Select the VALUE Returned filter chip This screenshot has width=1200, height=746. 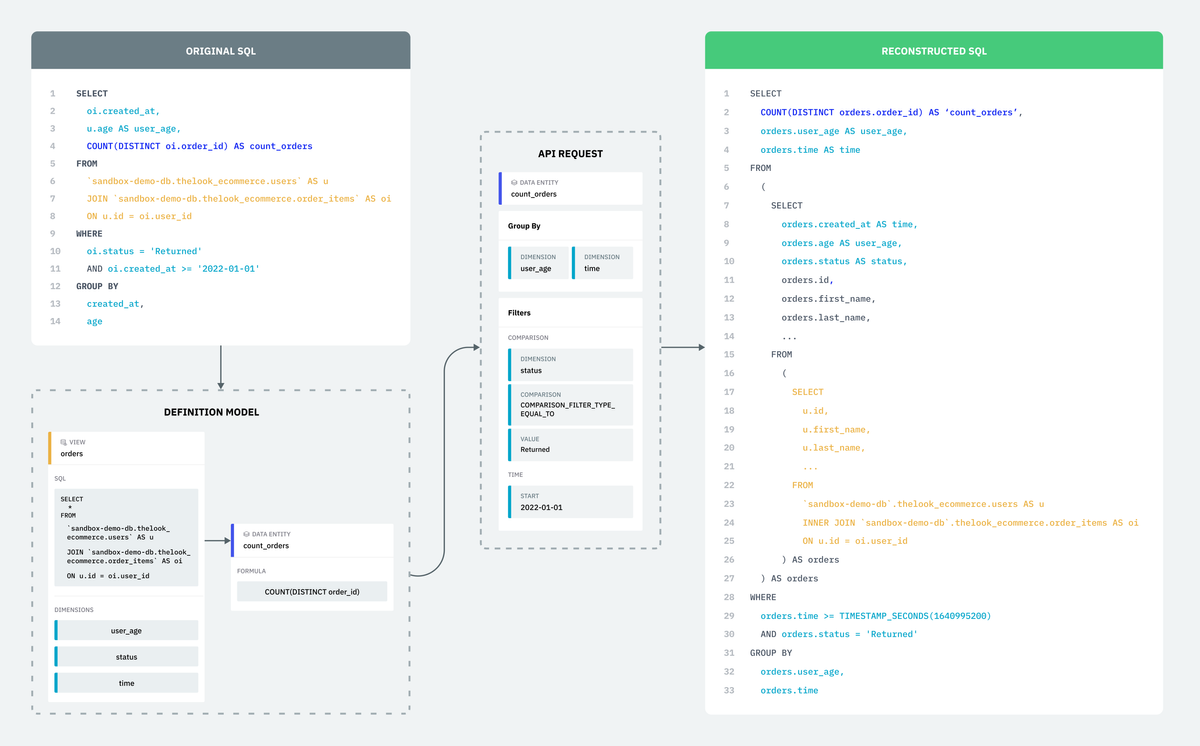[570, 444]
